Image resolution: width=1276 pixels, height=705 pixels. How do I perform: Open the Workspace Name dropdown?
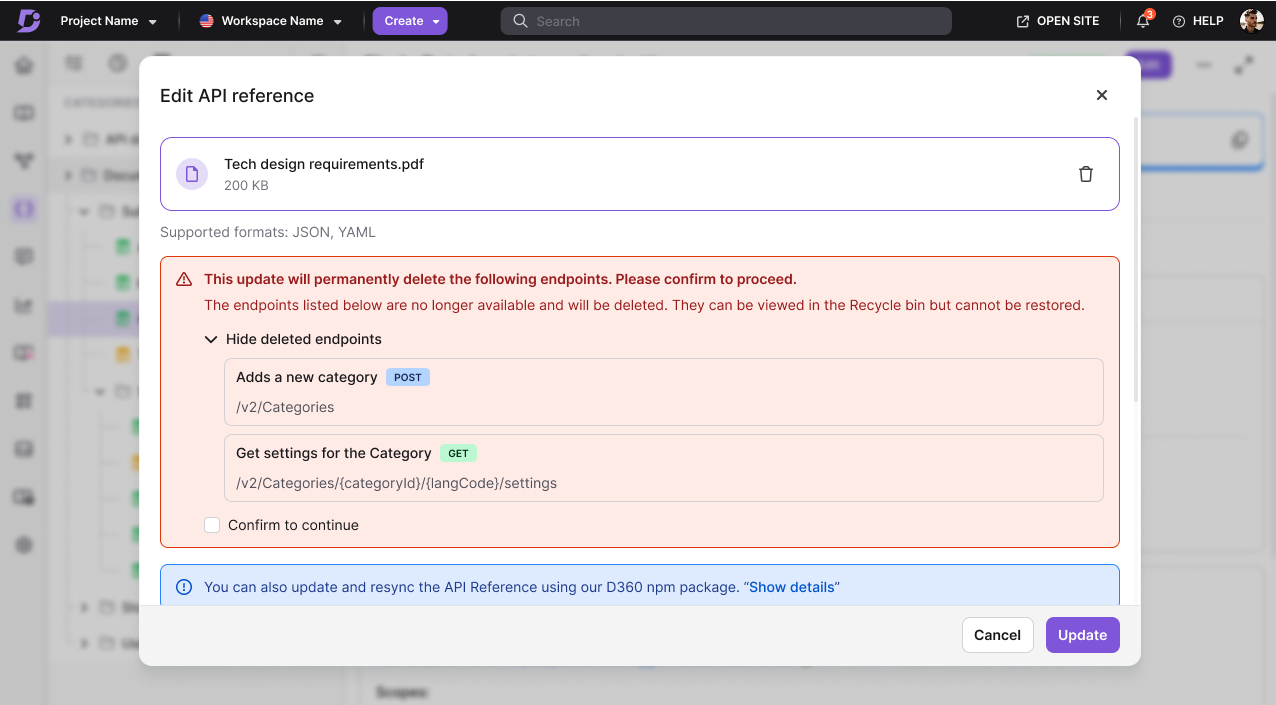[271, 21]
